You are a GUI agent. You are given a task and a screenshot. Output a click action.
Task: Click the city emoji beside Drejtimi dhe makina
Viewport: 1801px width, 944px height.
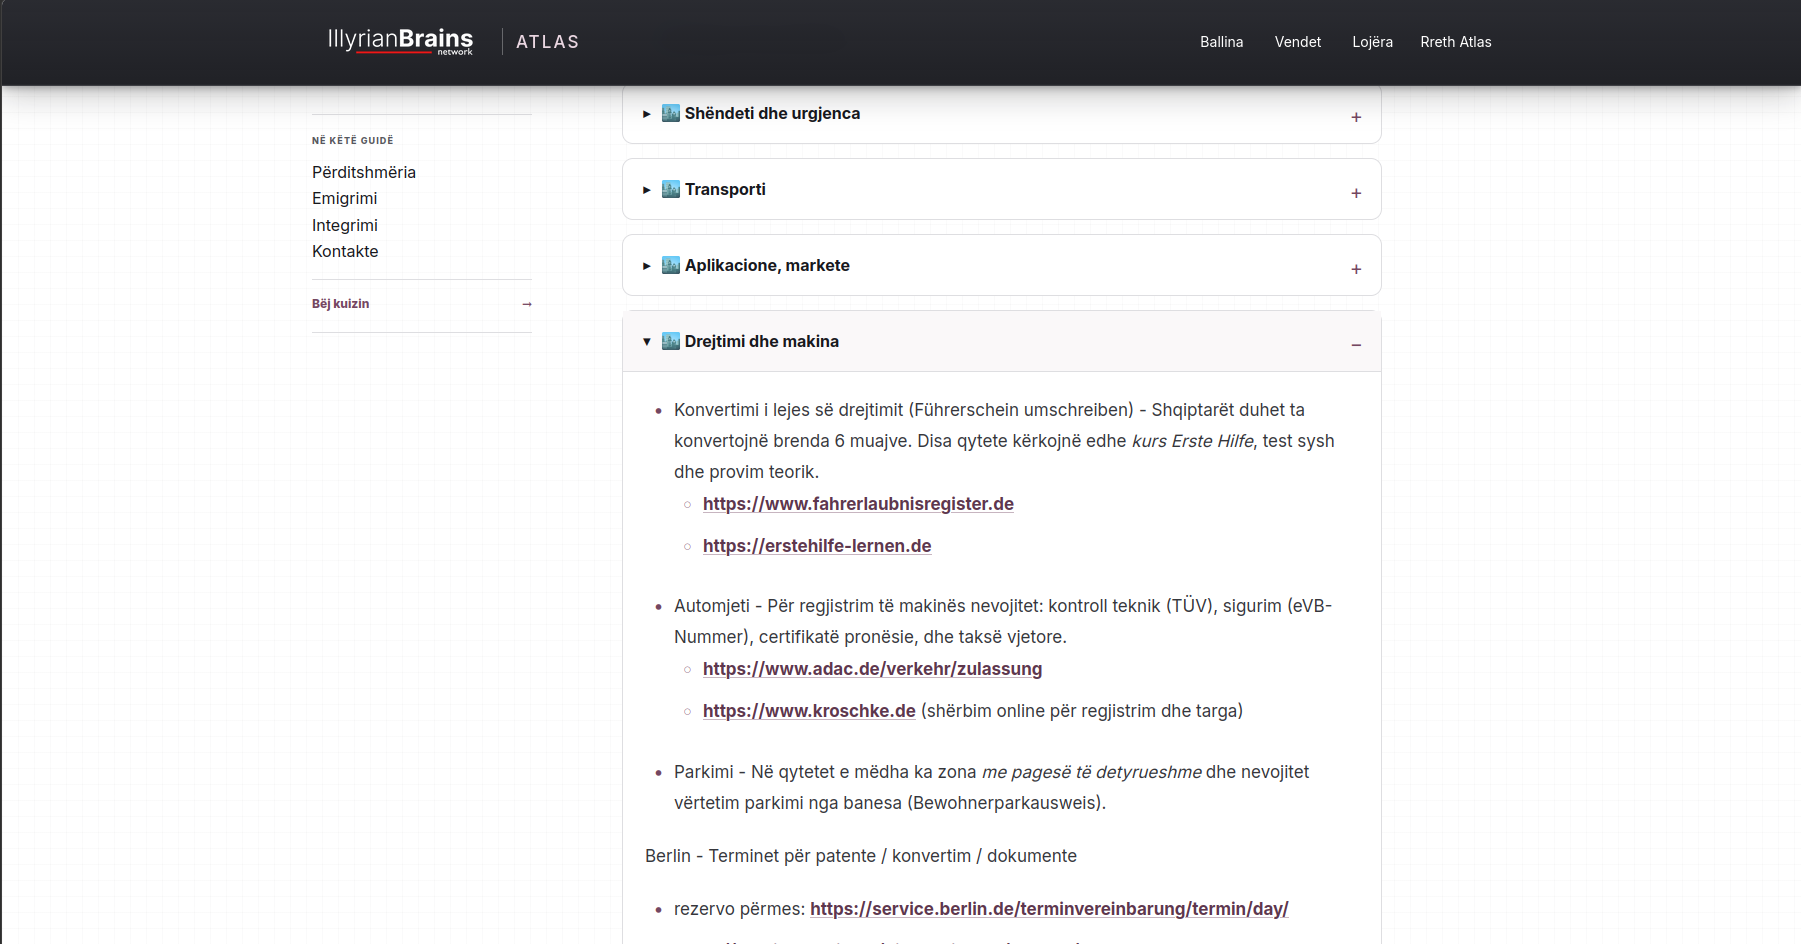(671, 341)
